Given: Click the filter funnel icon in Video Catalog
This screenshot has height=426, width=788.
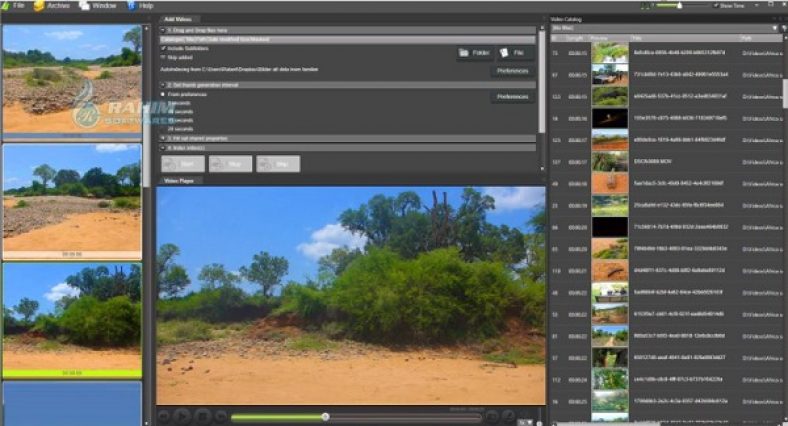Looking at the screenshot, I should (783, 29).
